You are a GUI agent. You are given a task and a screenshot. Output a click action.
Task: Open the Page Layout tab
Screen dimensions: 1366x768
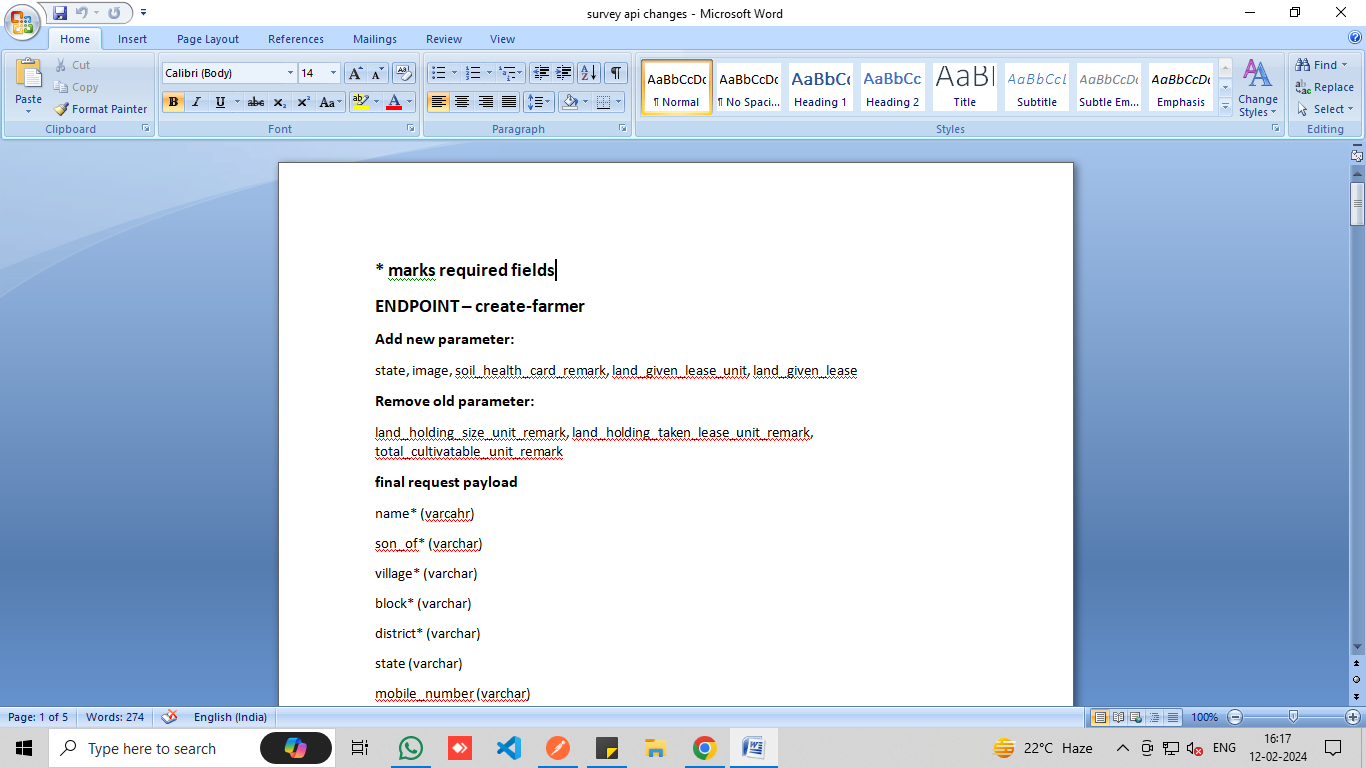click(208, 39)
